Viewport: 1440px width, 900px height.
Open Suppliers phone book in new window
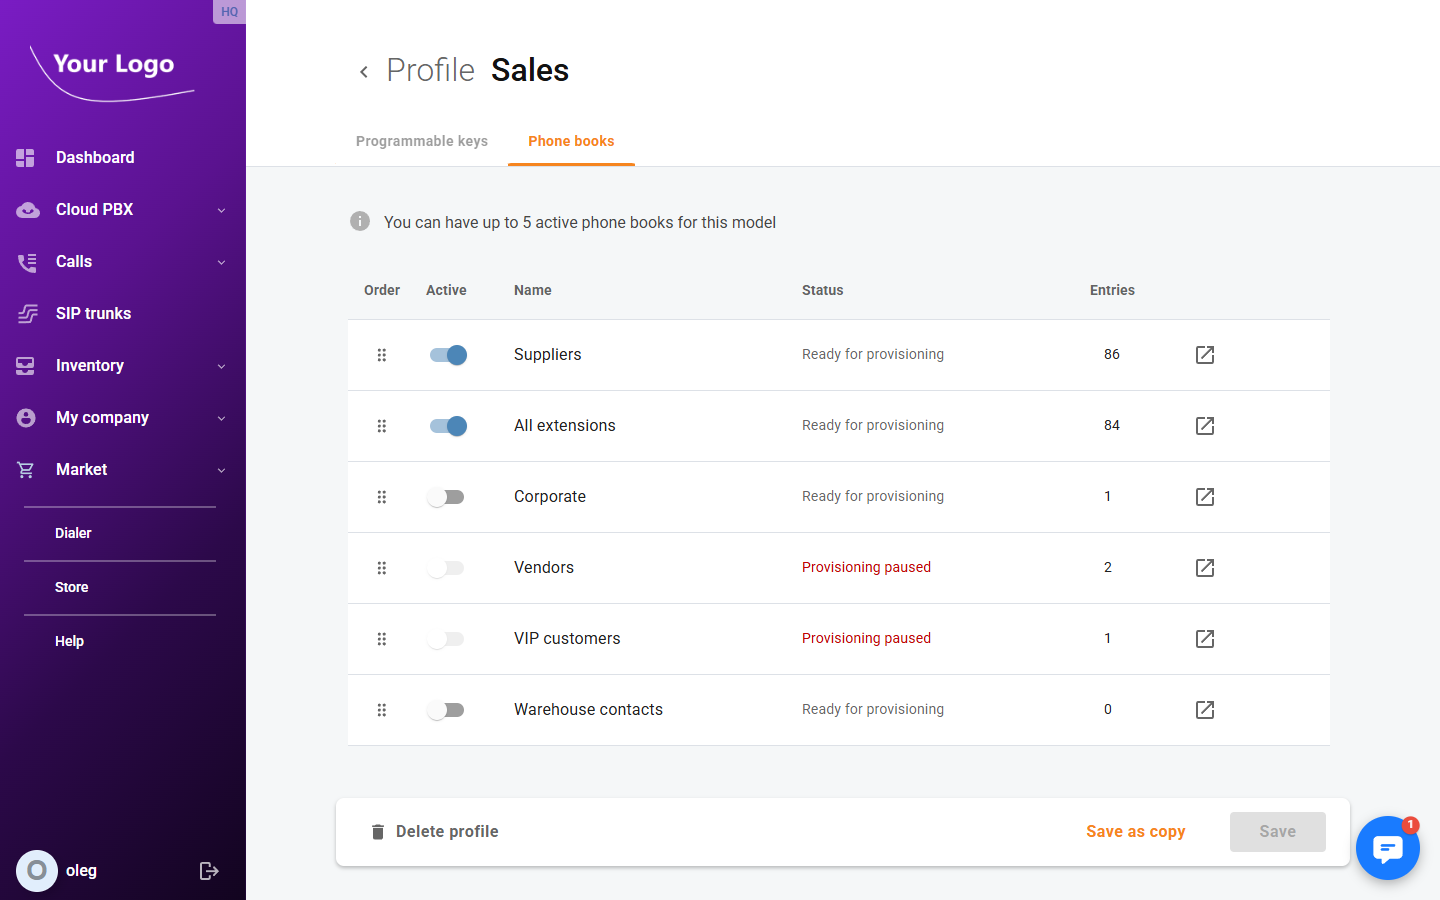click(x=1205, y=355)
